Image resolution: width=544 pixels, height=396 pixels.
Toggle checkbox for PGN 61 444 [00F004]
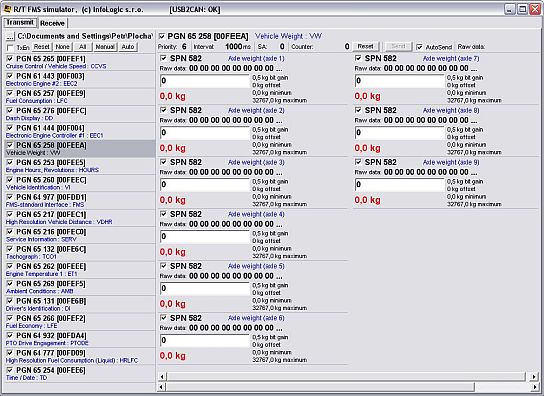coord(10,128)
